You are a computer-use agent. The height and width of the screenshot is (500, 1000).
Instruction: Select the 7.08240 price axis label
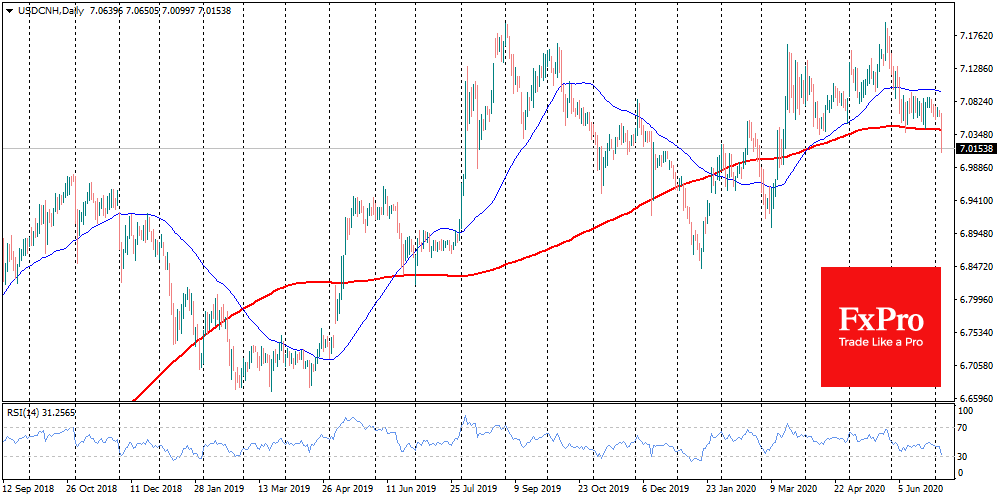pos(975,102)
